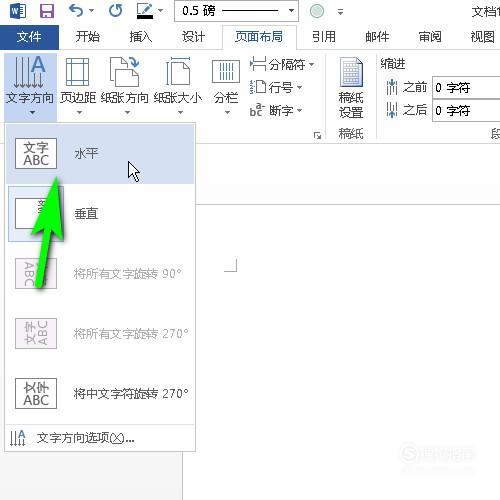Viewport: 500px width, 500px height.
Task: Switch to the 插入 tab
Action: pos(141,37)
